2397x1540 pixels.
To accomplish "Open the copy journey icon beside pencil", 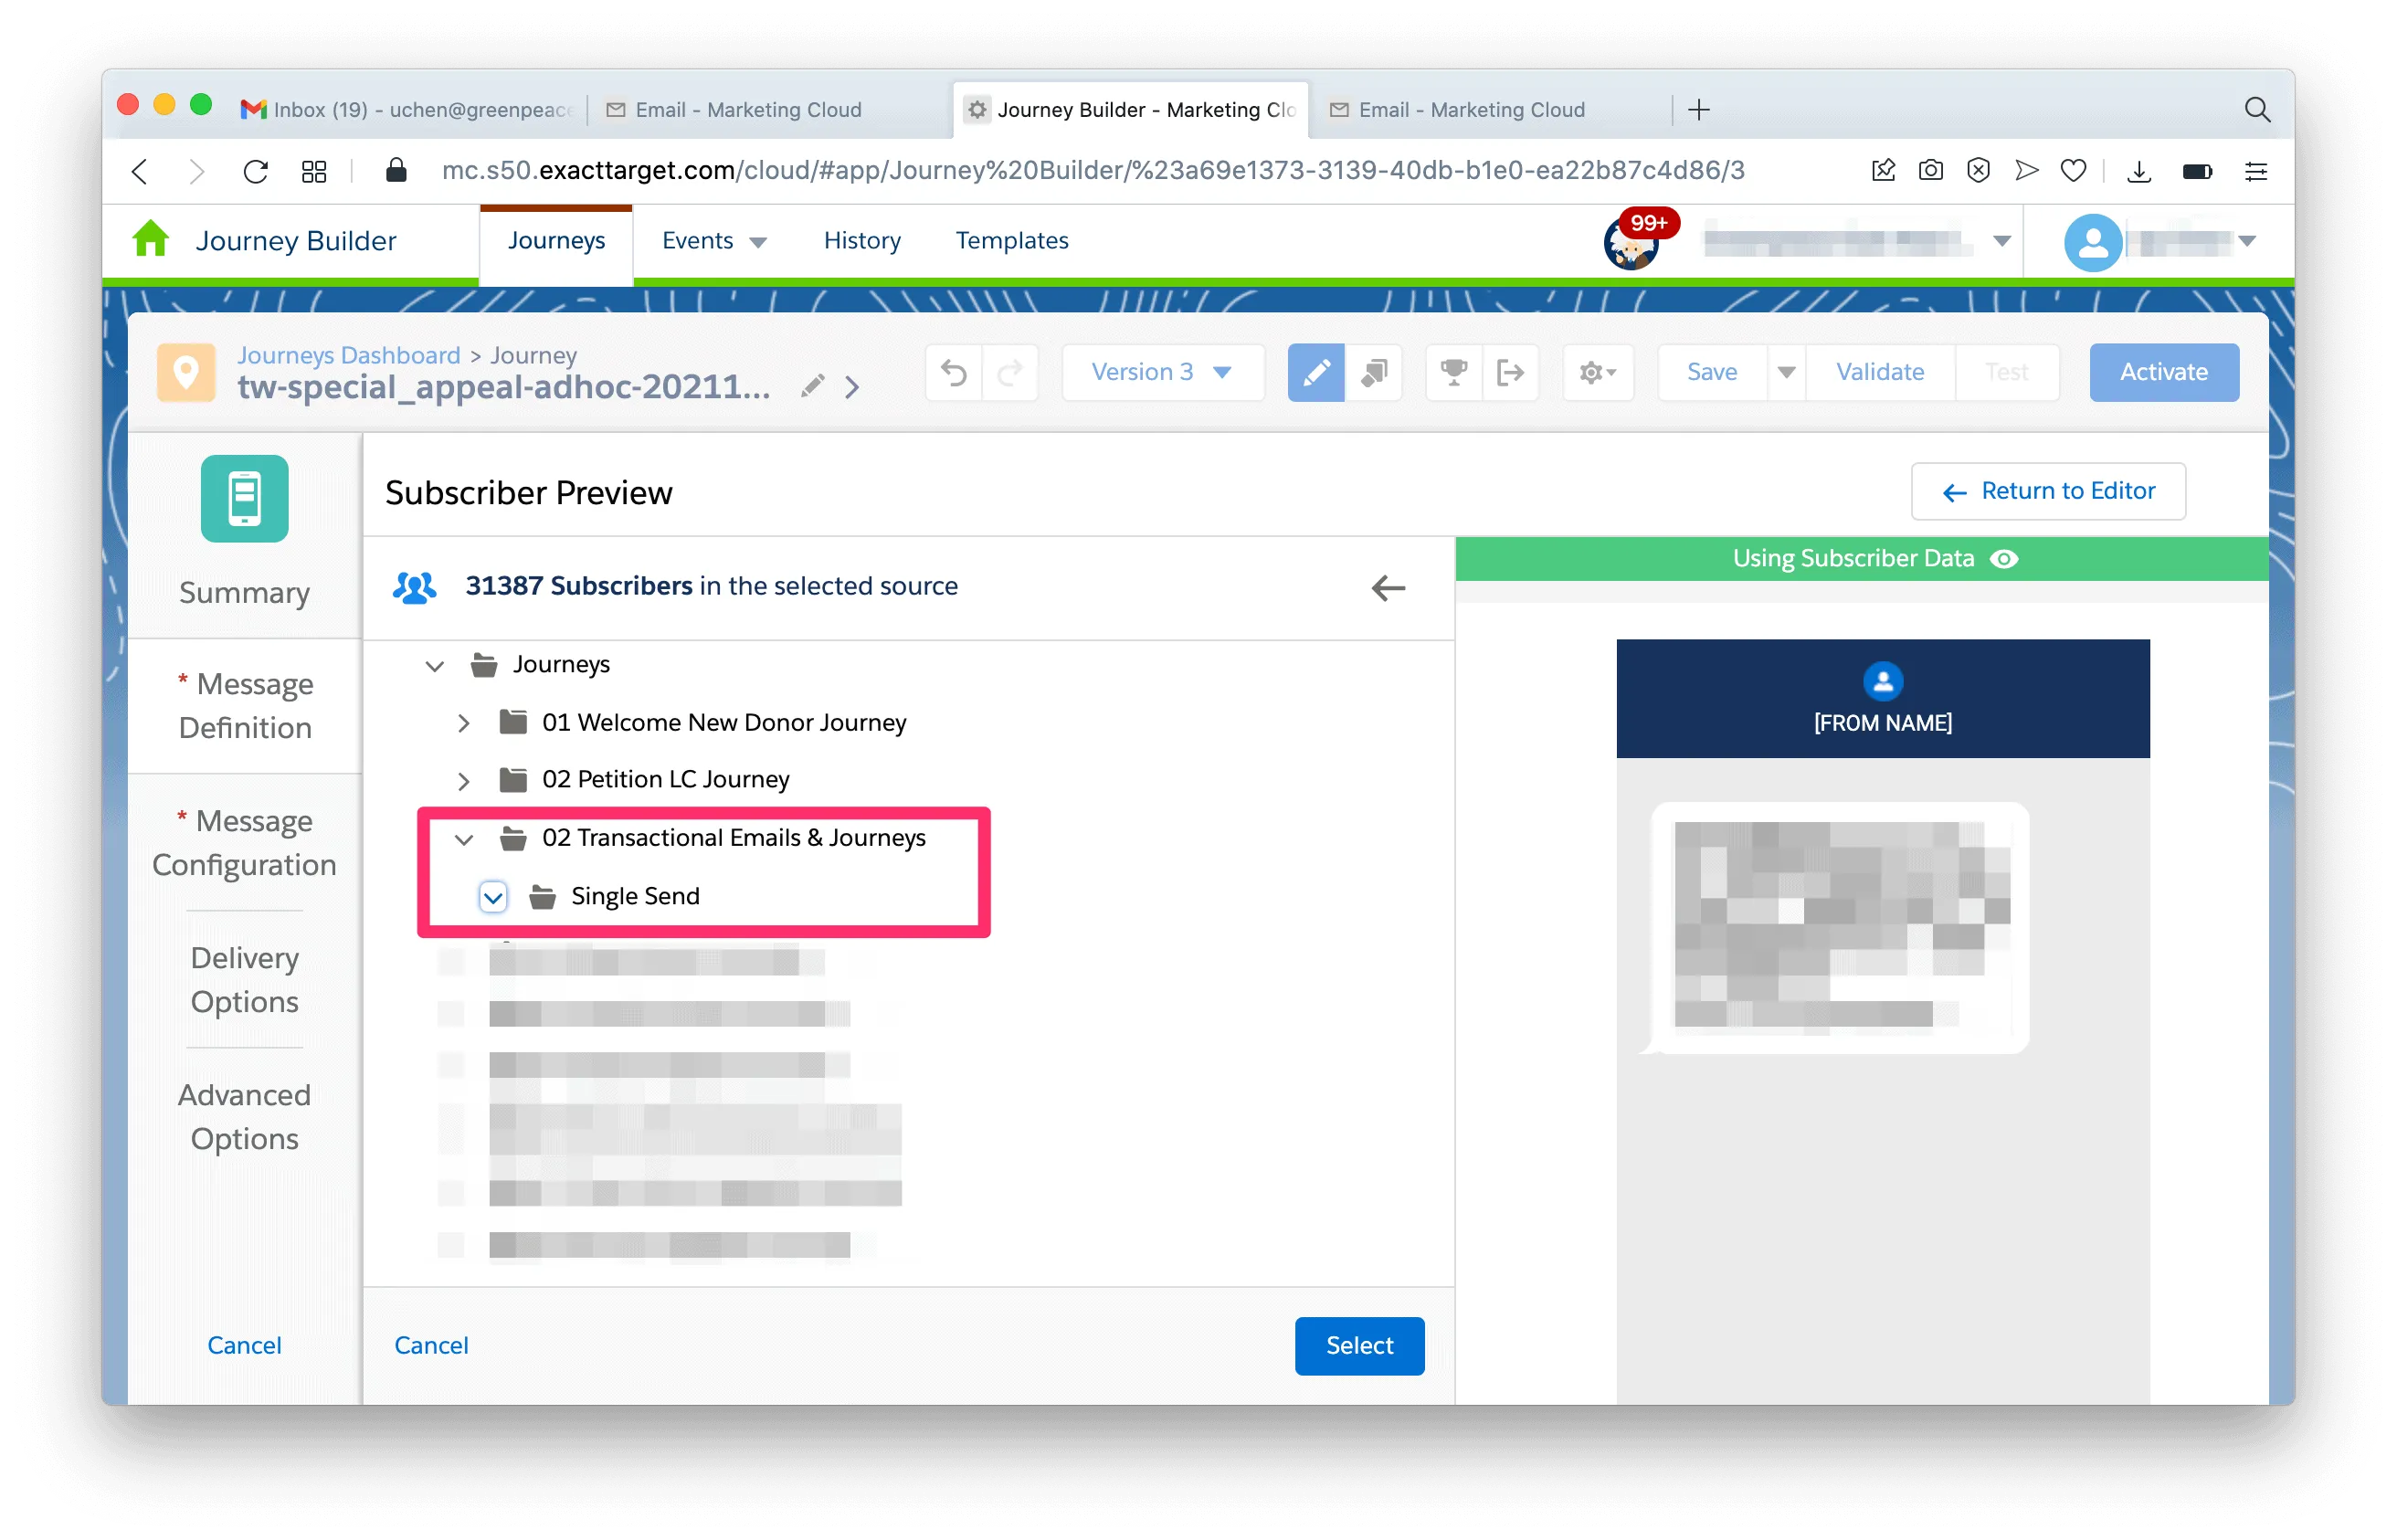I will tap(1374, 372).
